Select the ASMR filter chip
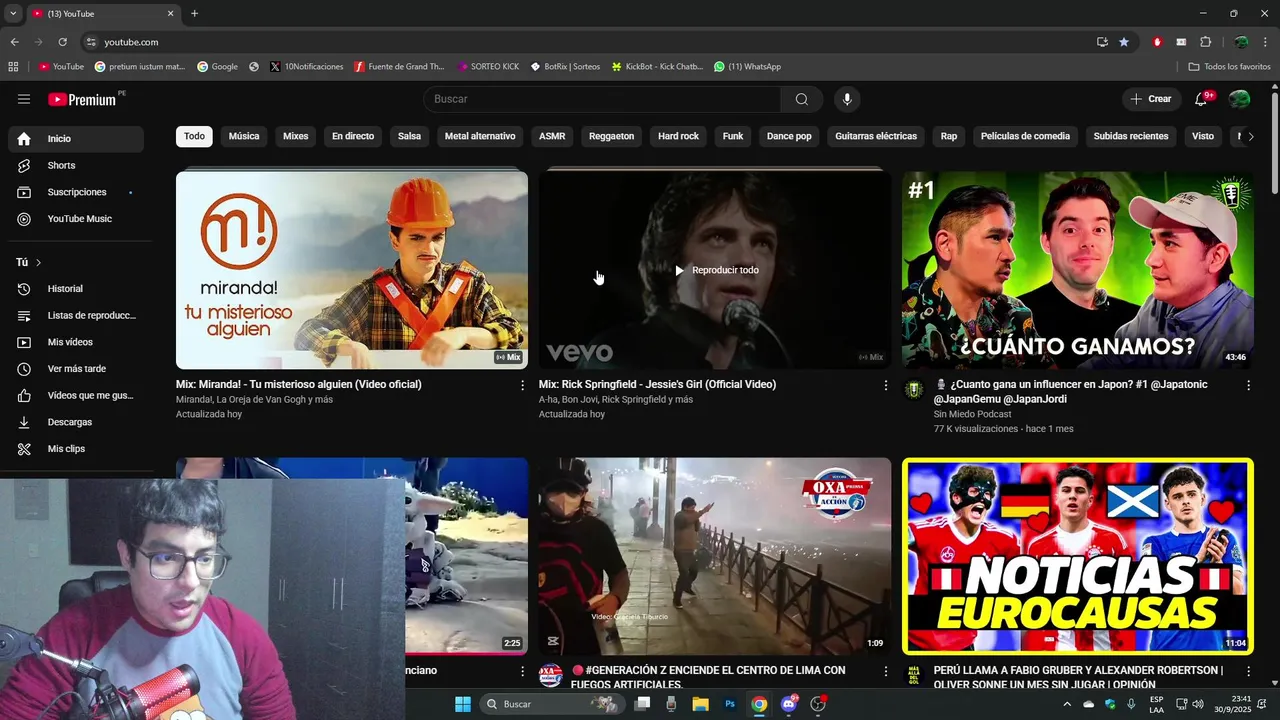 pyautogui.click(x=552, y=136)
